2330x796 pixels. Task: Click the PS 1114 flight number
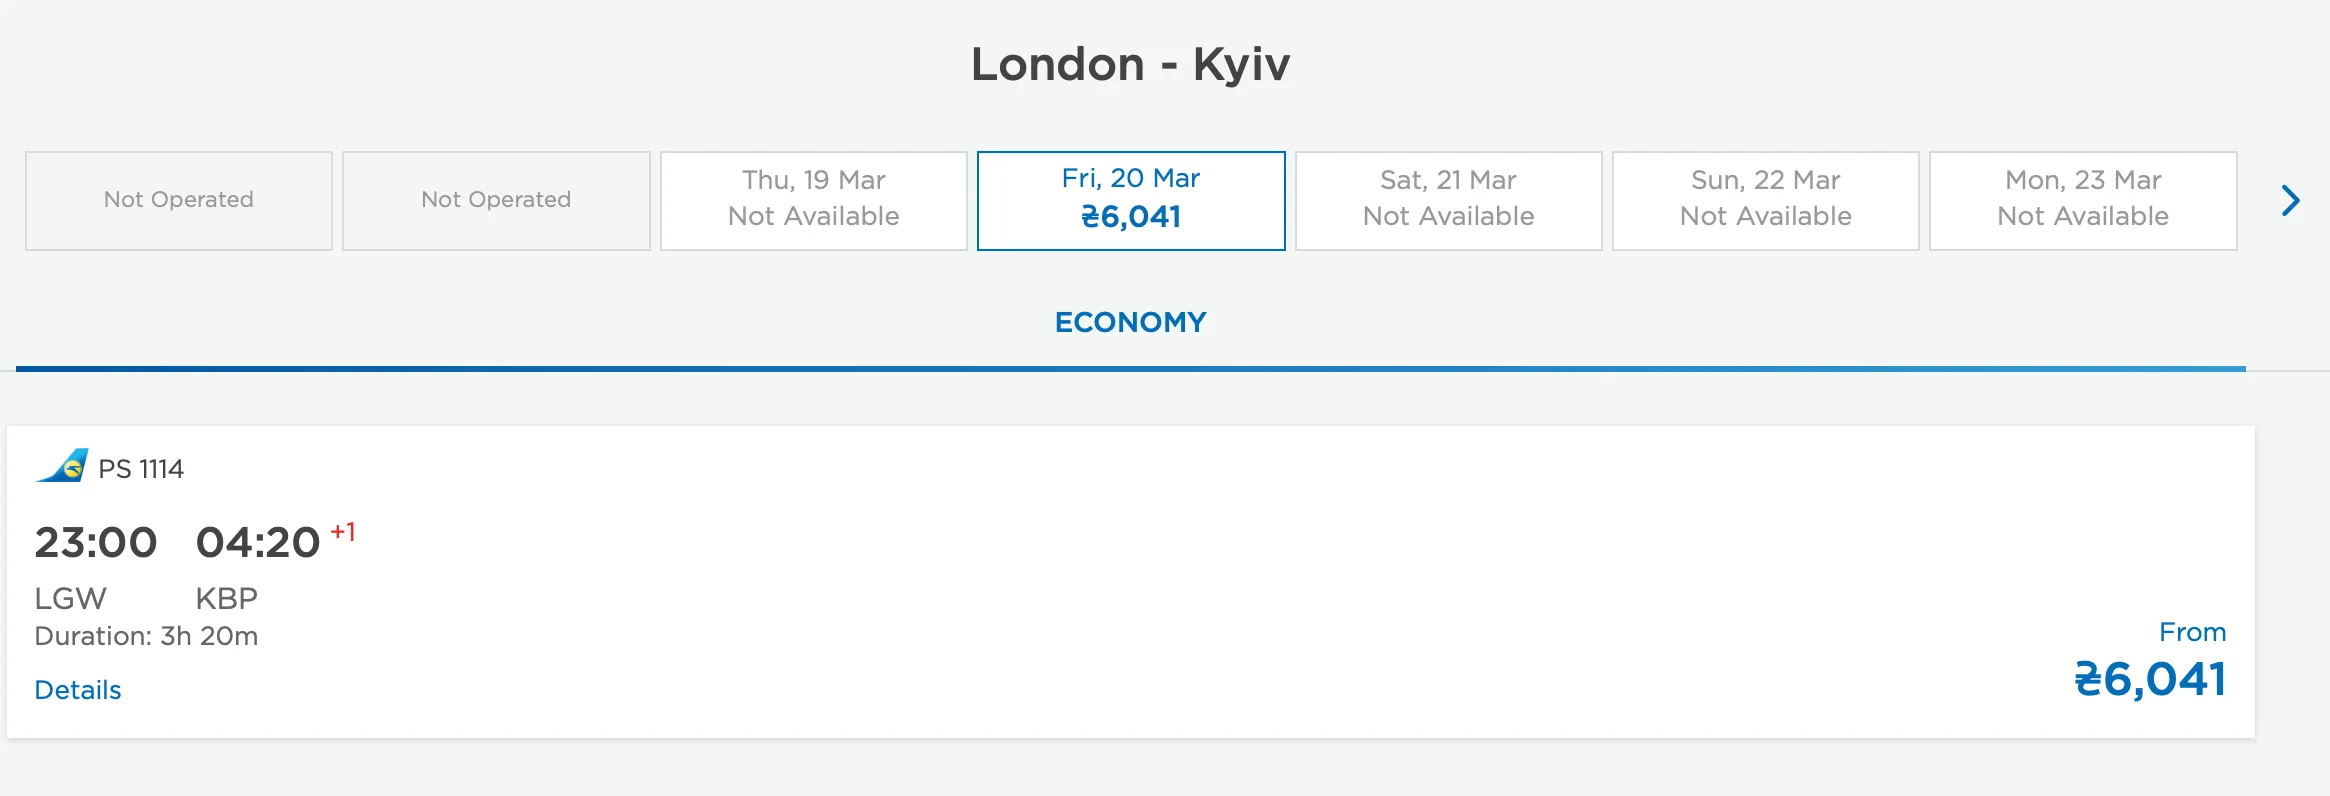pyautogui.click(x=141, y=469)
